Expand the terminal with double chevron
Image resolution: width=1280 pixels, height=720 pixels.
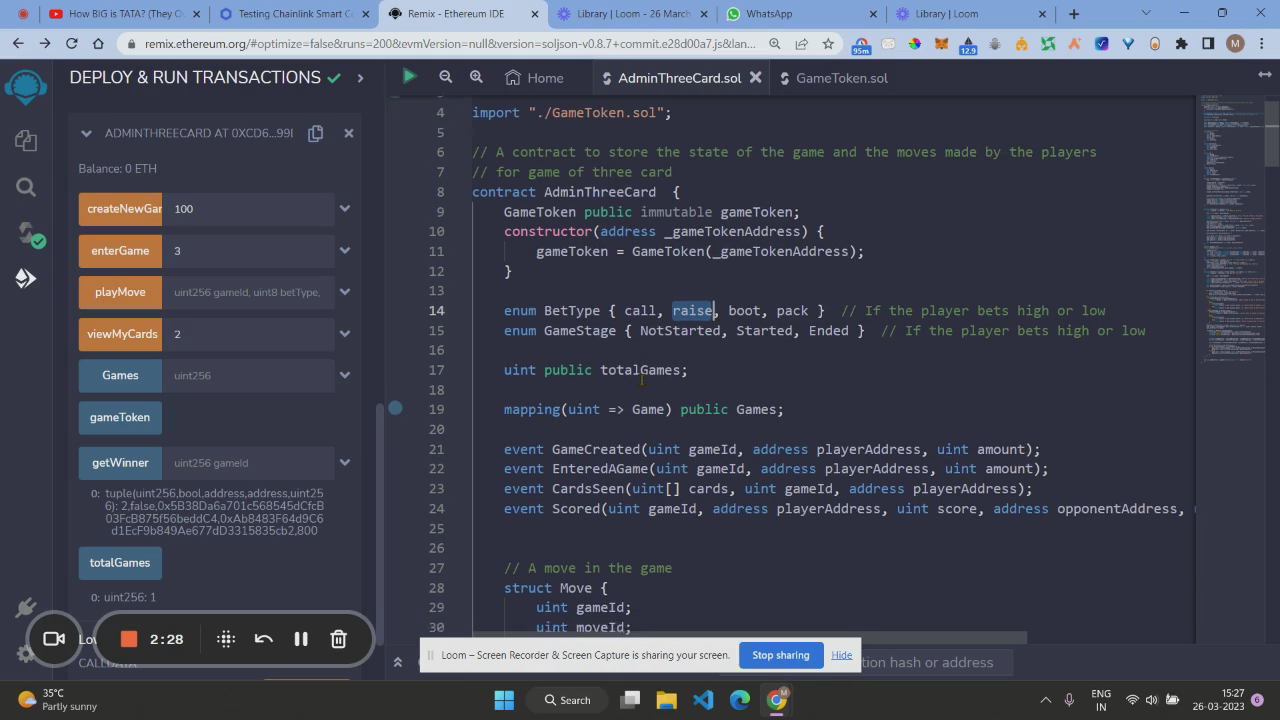pyautogui.click(x=398, y=662)
